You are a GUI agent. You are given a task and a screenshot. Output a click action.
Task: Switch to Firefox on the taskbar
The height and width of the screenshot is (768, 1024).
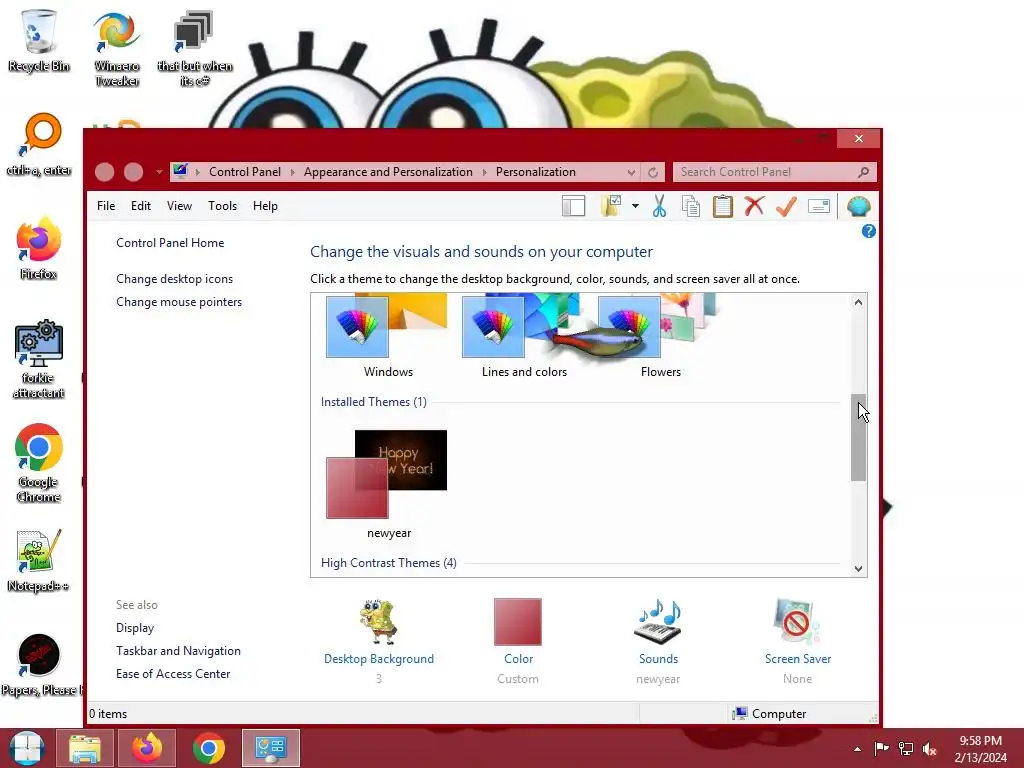(x=147, y=748)
